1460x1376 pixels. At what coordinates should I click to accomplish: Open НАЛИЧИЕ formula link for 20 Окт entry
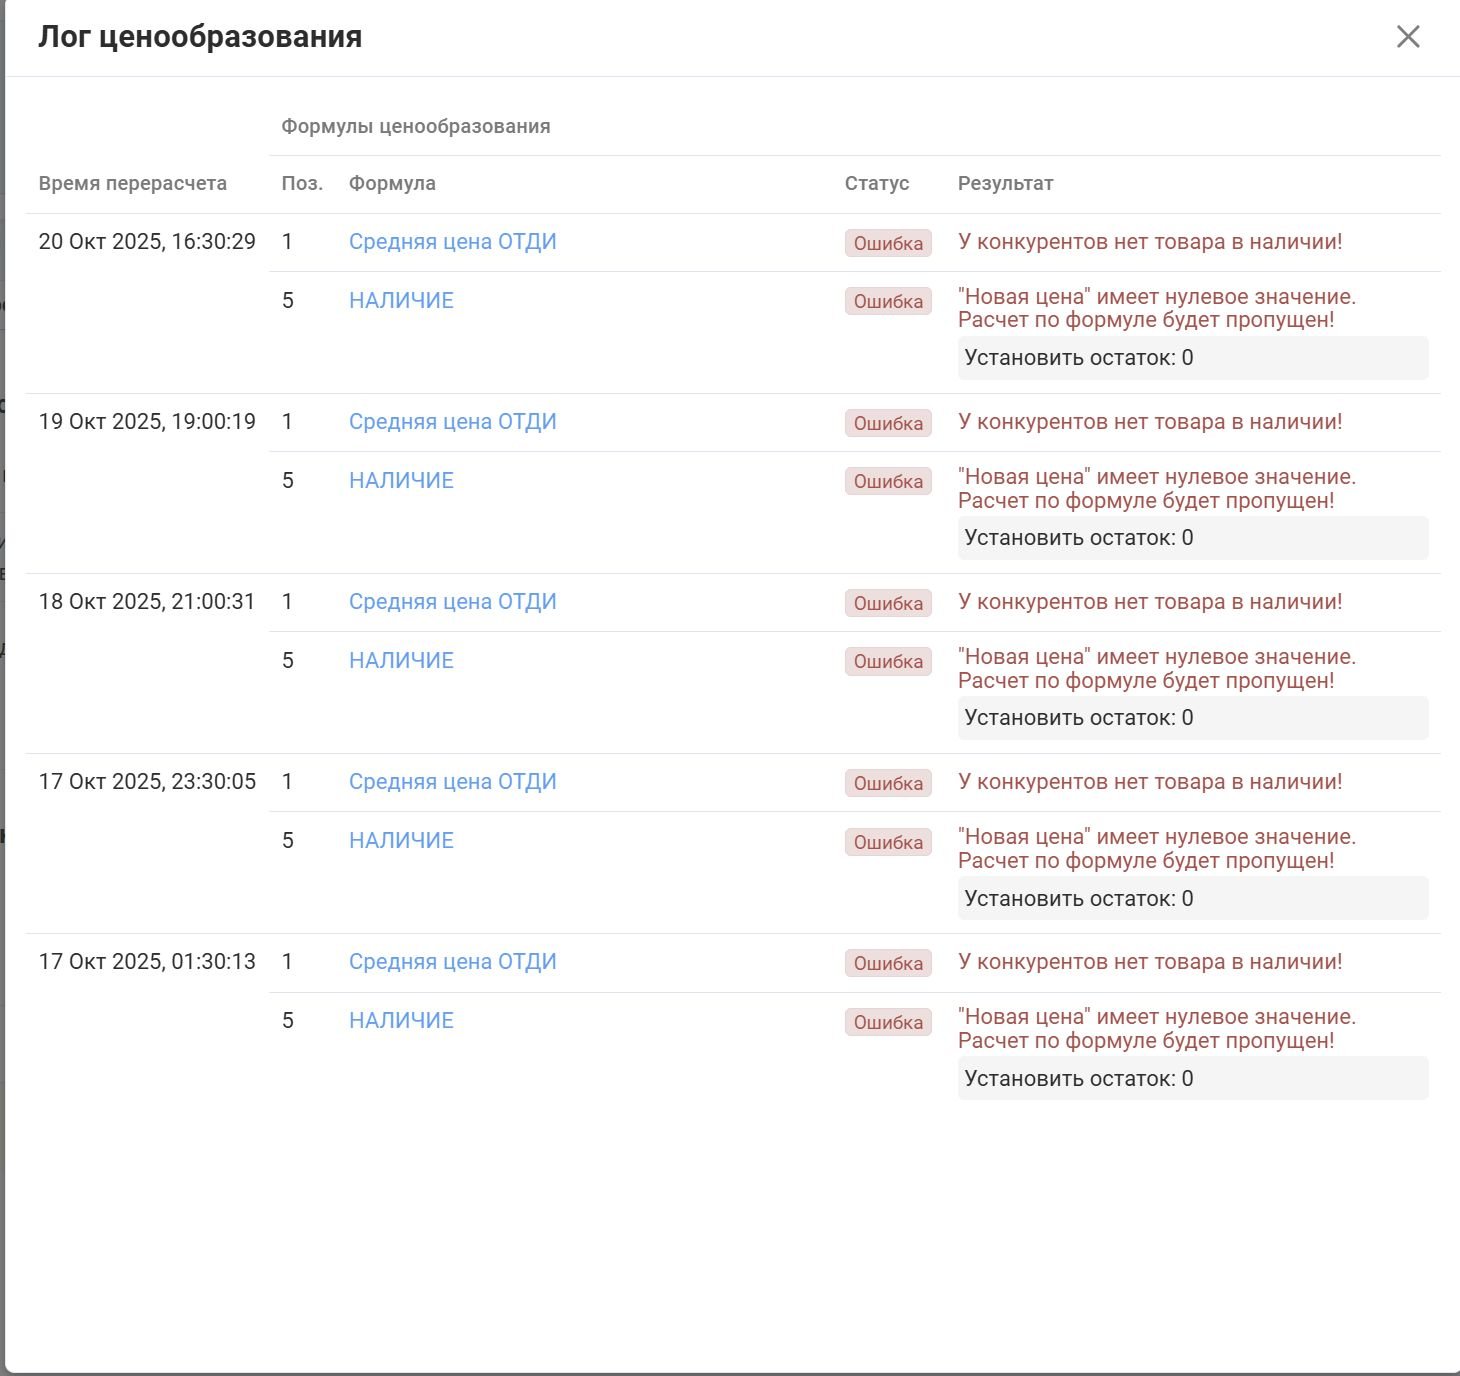401,301
